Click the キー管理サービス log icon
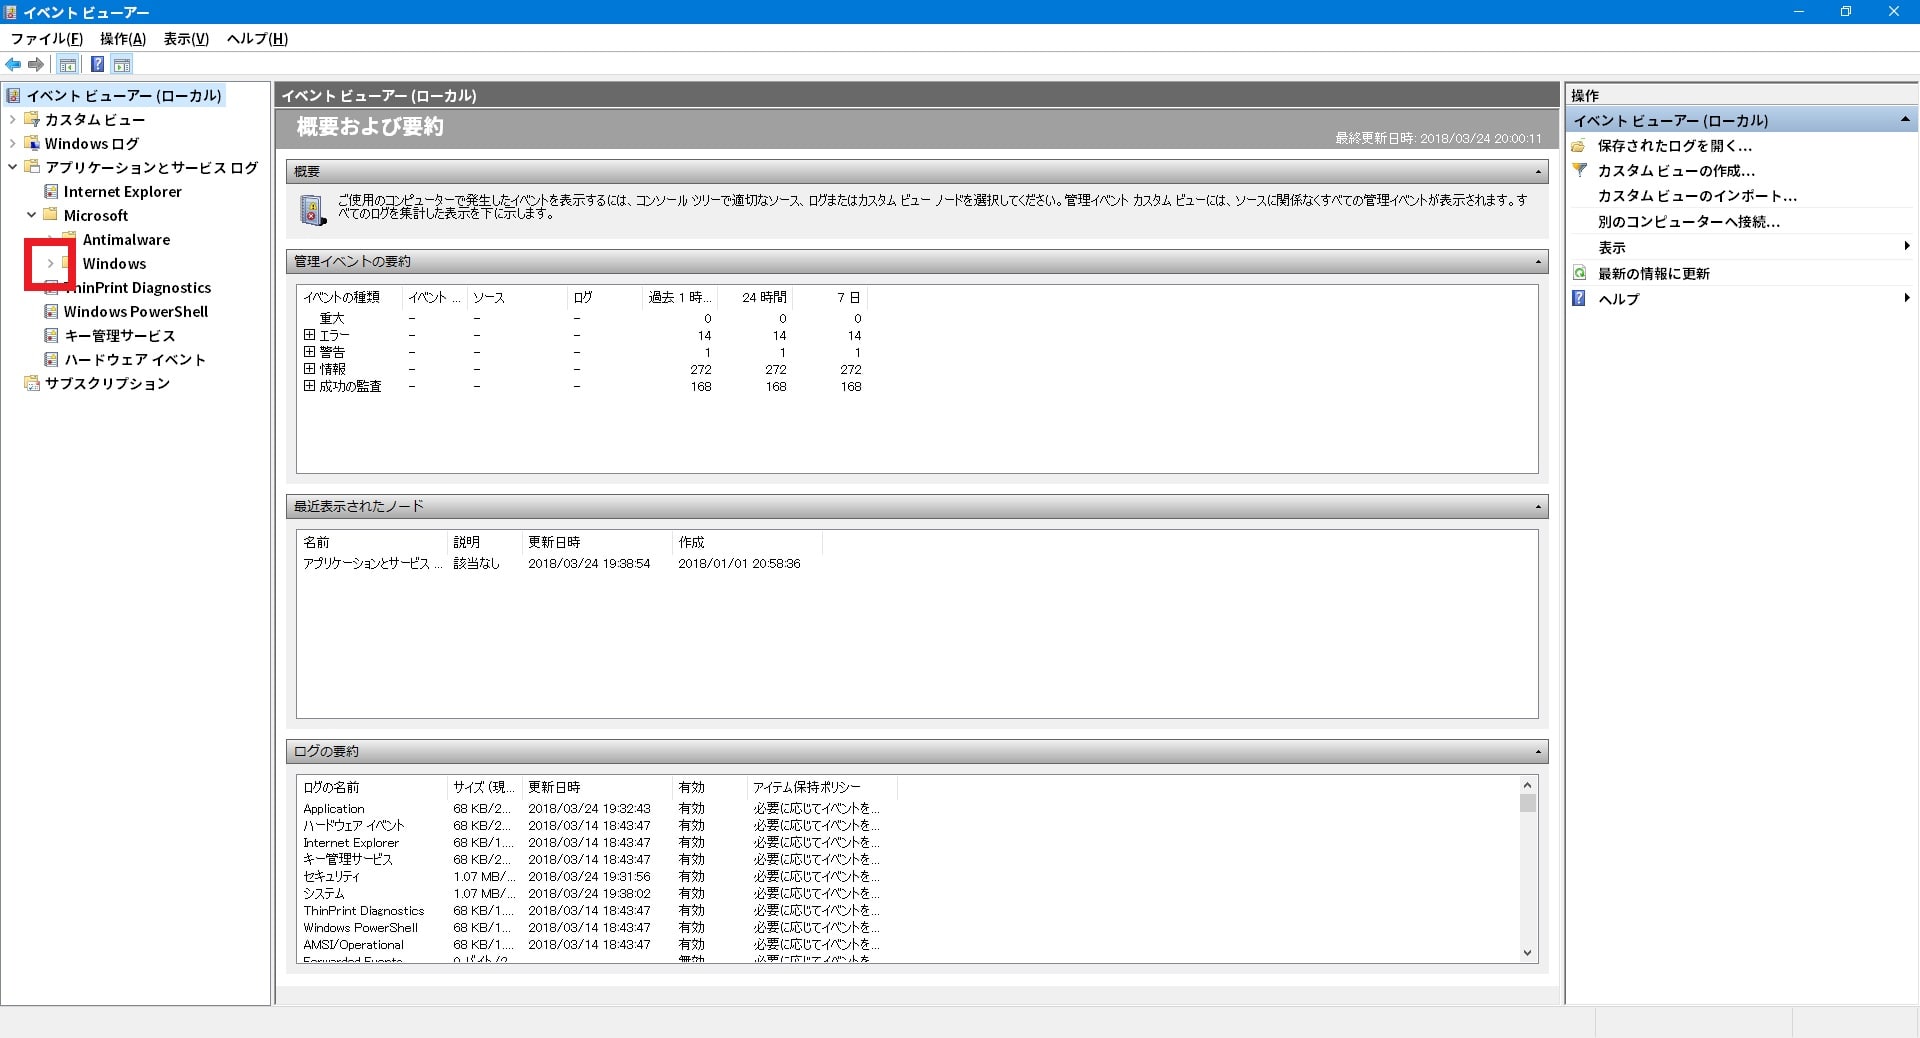This screenshot has width=1920, height=1038. (51, 335)
